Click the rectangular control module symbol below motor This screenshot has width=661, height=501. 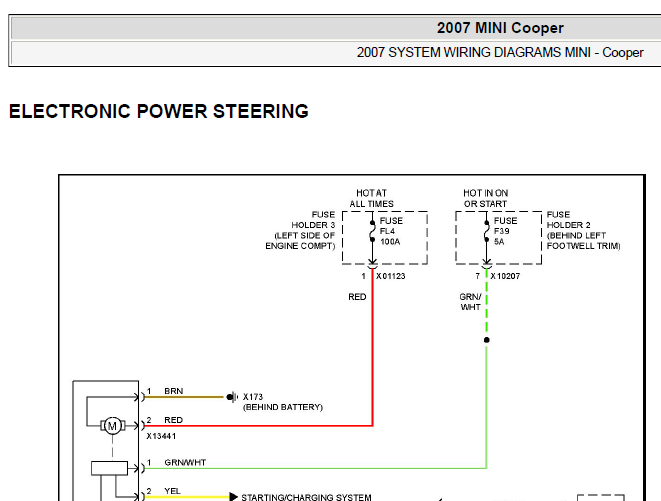(x=110, y=468)
